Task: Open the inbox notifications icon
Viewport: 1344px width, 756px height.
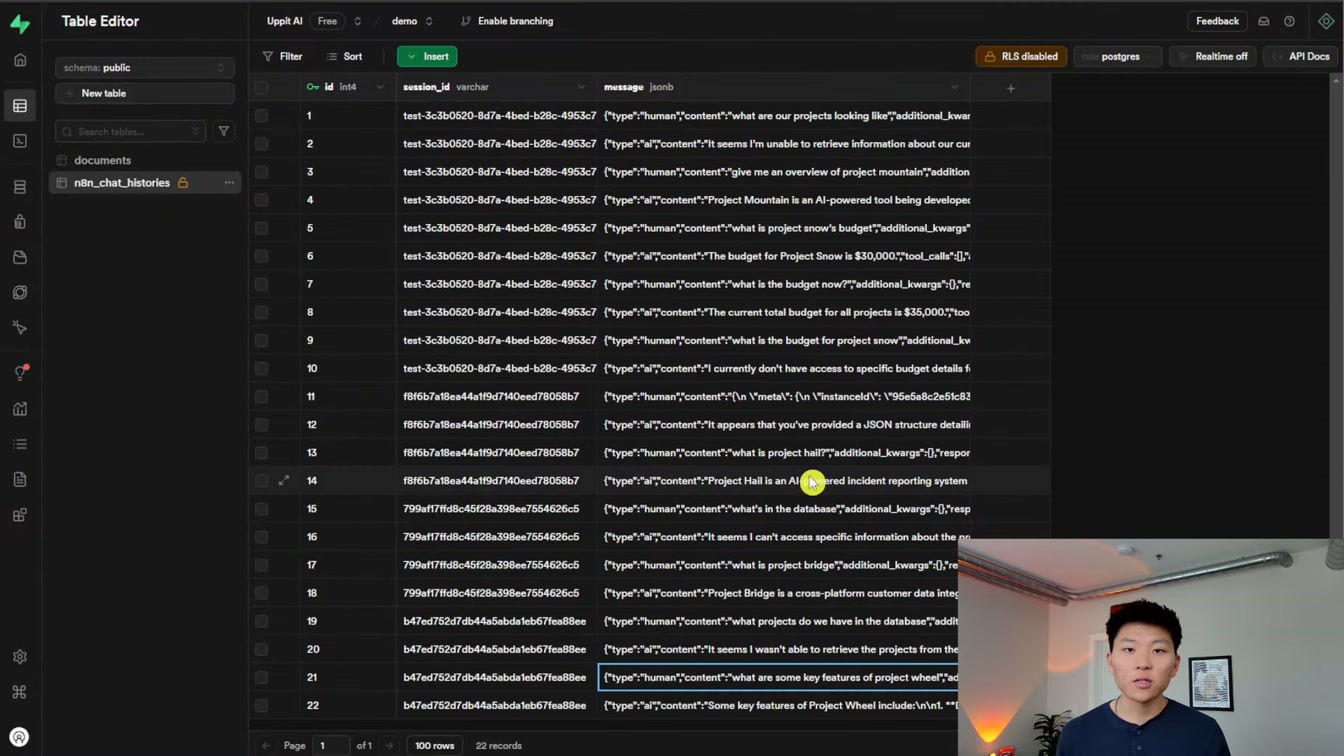Action: [1264, 21]
